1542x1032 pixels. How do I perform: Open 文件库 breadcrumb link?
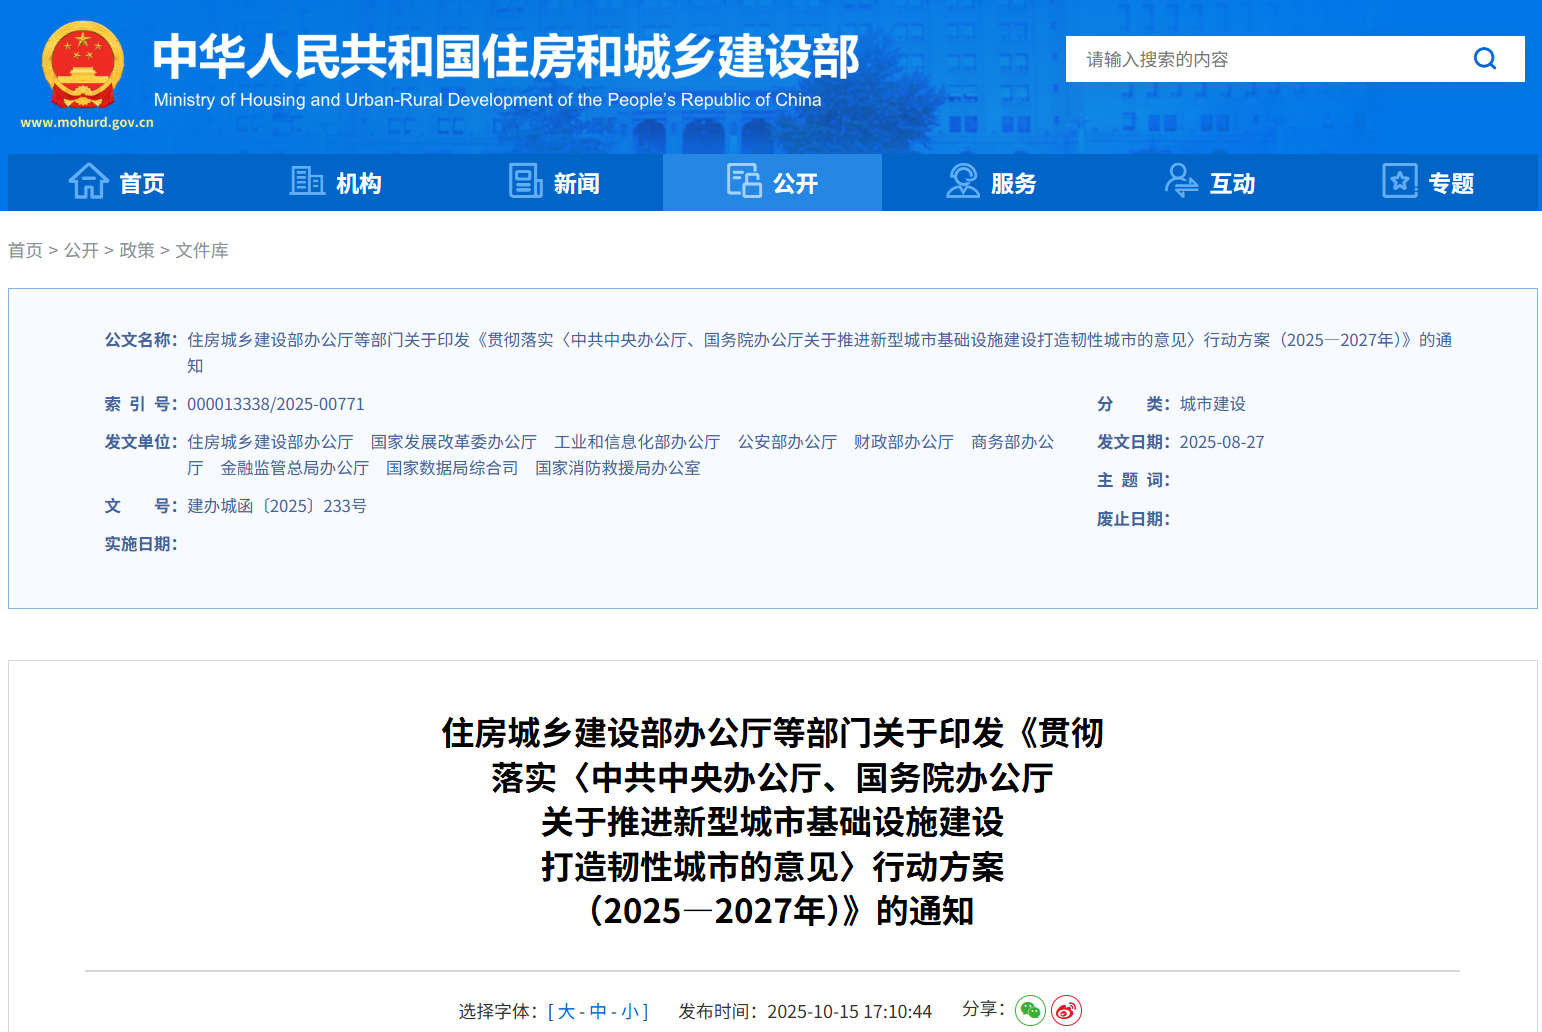202,251
